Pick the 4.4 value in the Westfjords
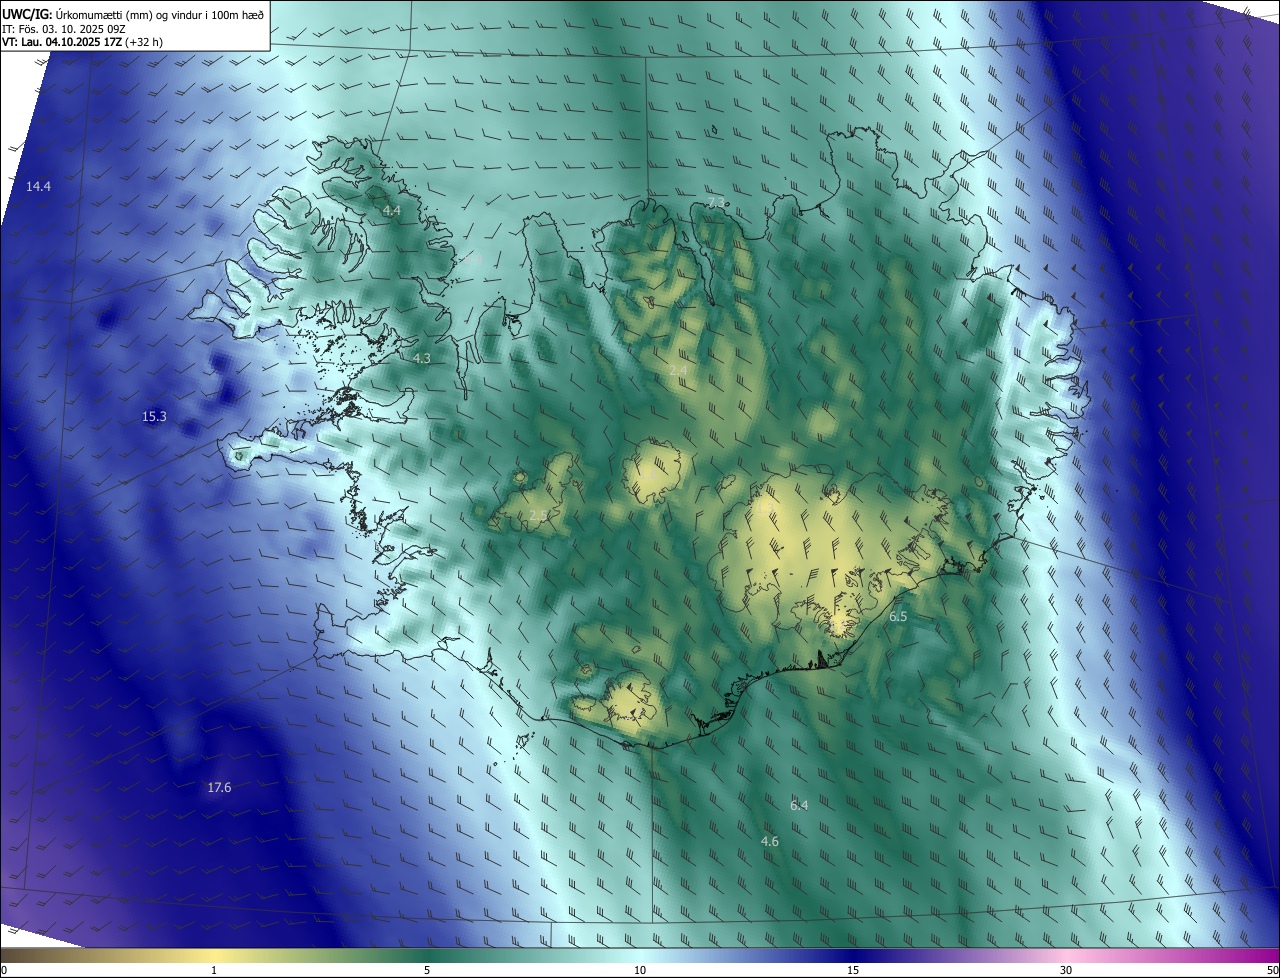This screenshot has height=978, width=1280. pos(392,211)
